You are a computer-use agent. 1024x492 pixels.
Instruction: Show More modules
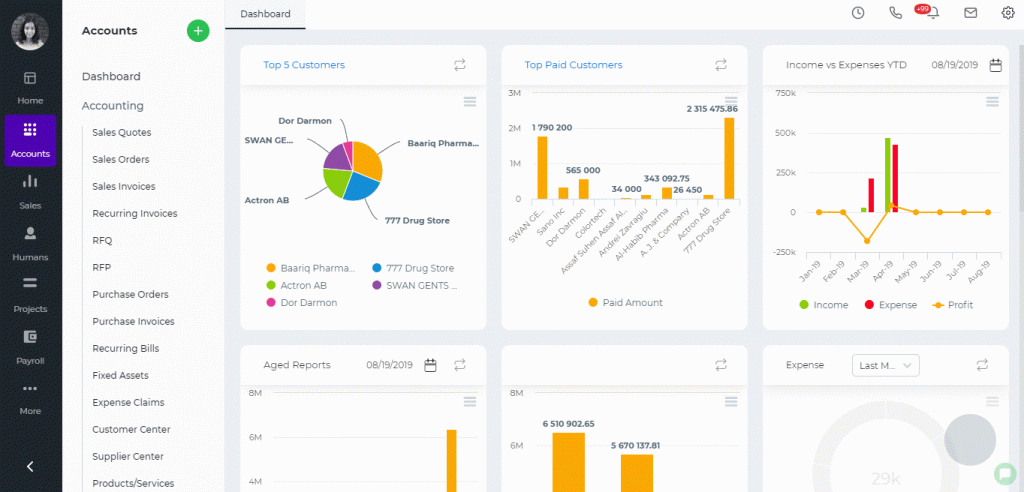[30, 399]
